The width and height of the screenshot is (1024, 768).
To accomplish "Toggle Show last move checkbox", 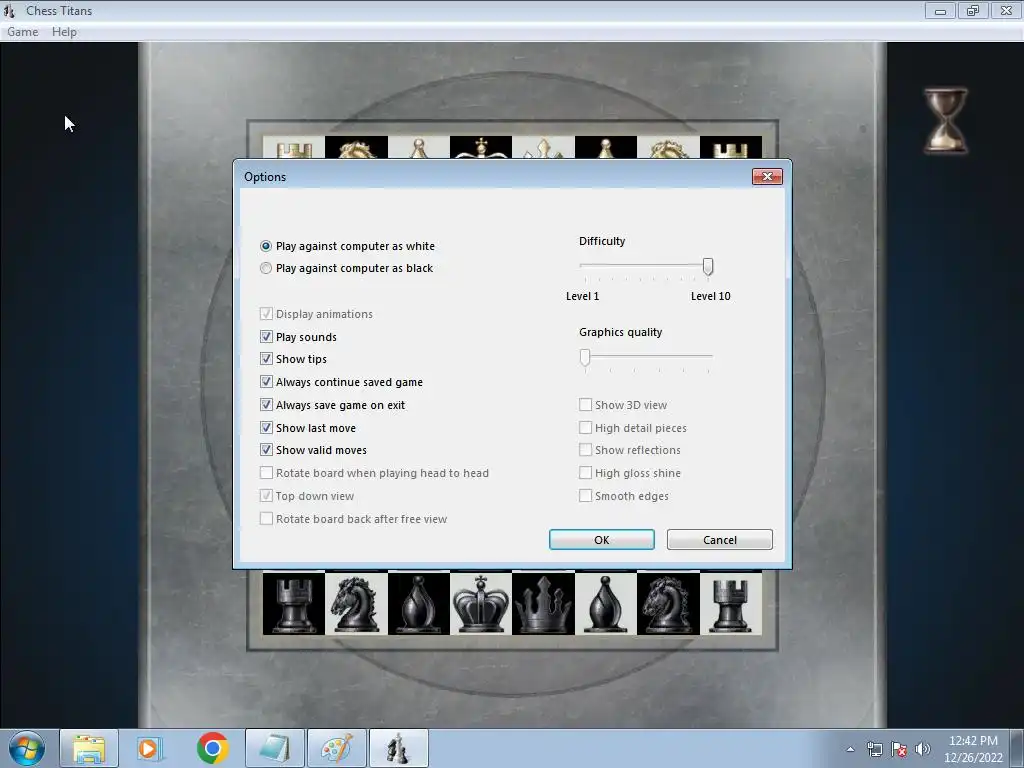I will point(266,428).
